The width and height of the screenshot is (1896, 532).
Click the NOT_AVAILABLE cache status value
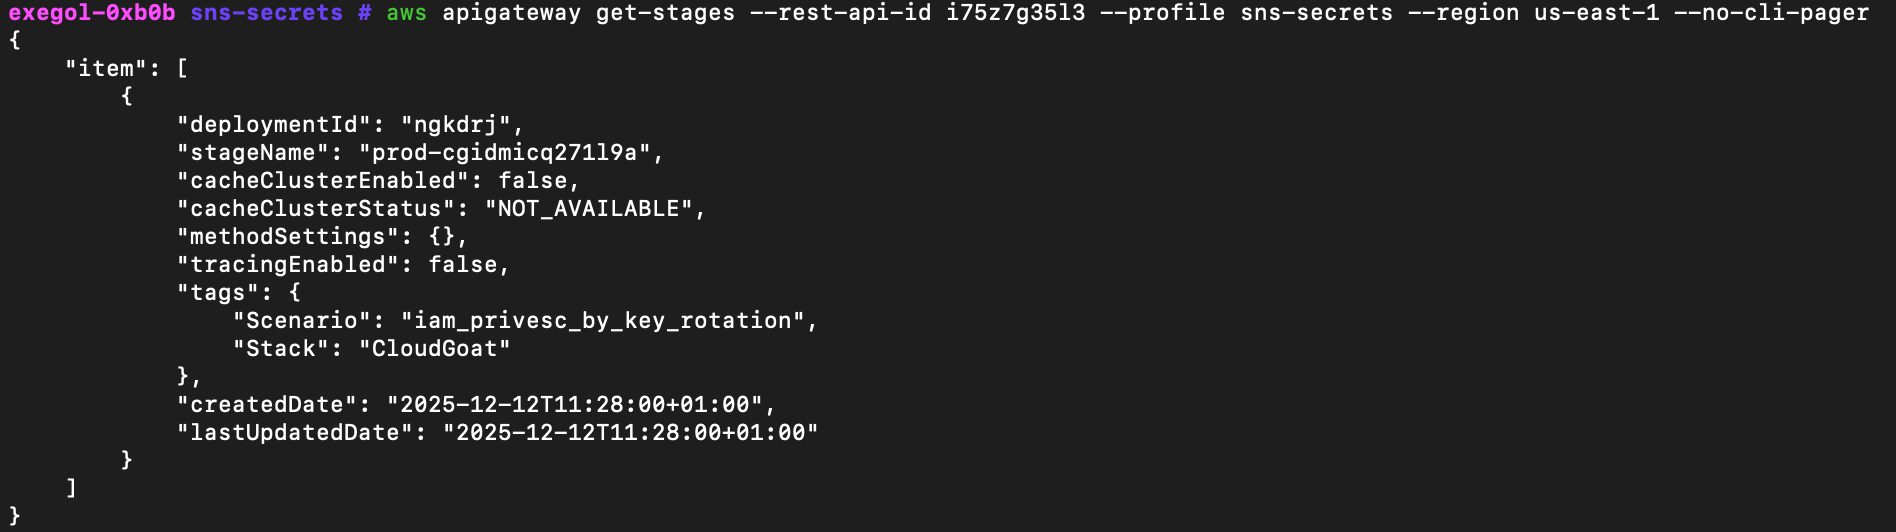[x=588, y=209]
